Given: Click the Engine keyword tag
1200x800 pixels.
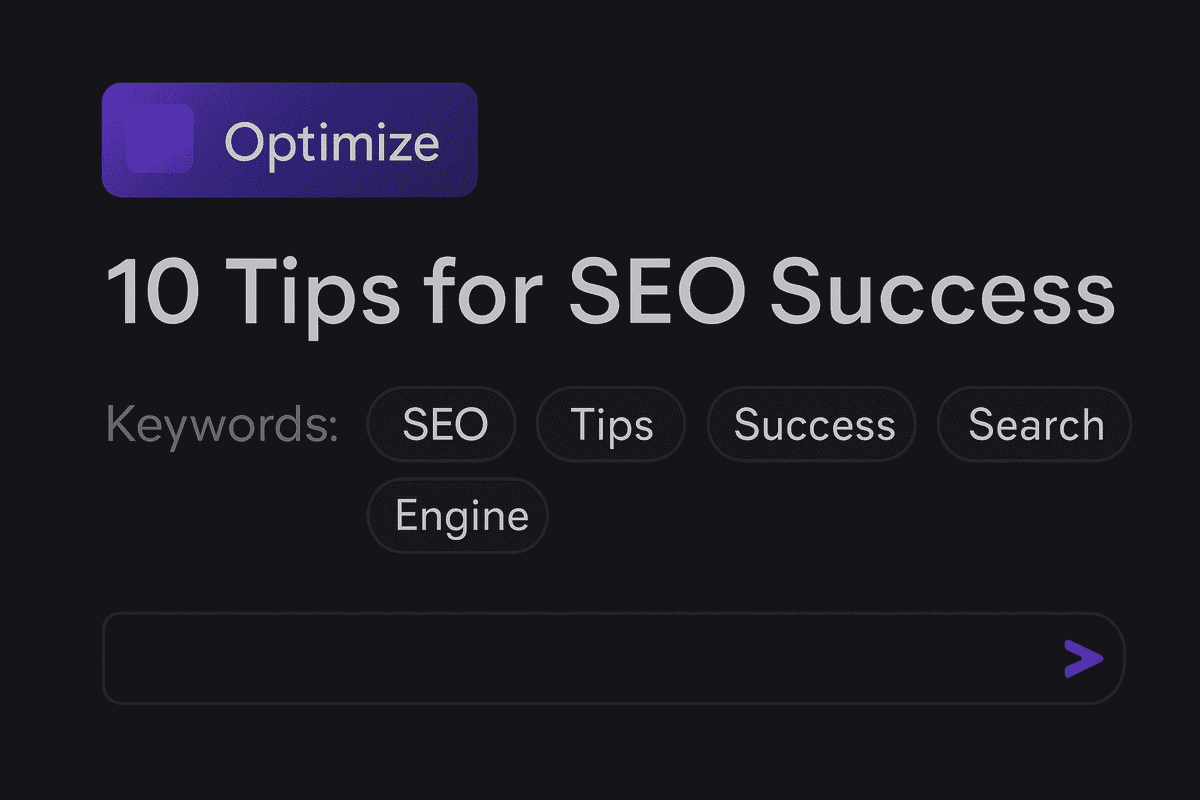Looking at the screenshot, I should click(x=457, y=515).
